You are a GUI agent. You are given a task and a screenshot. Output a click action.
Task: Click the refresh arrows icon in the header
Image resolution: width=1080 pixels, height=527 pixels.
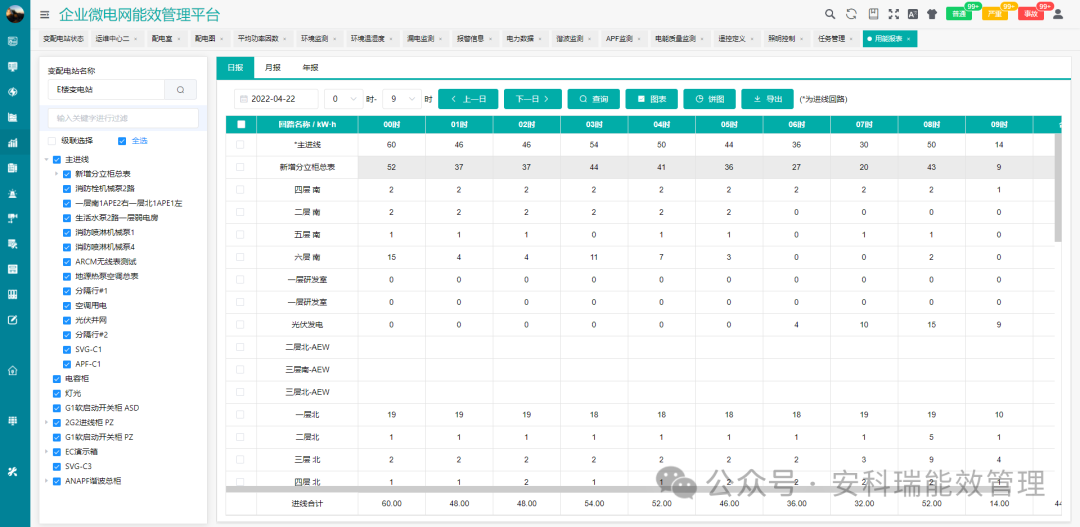[x=851, y=14]
